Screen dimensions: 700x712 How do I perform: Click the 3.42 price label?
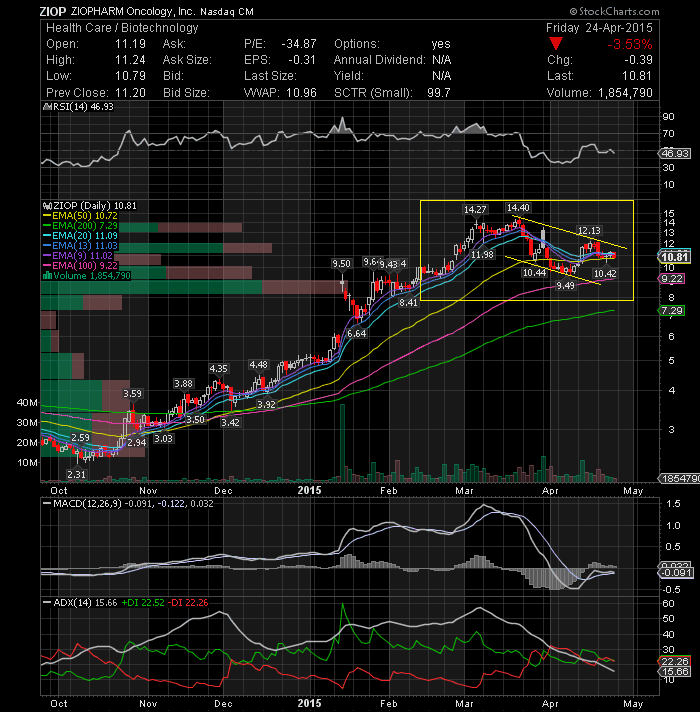(x=231, y=423)
